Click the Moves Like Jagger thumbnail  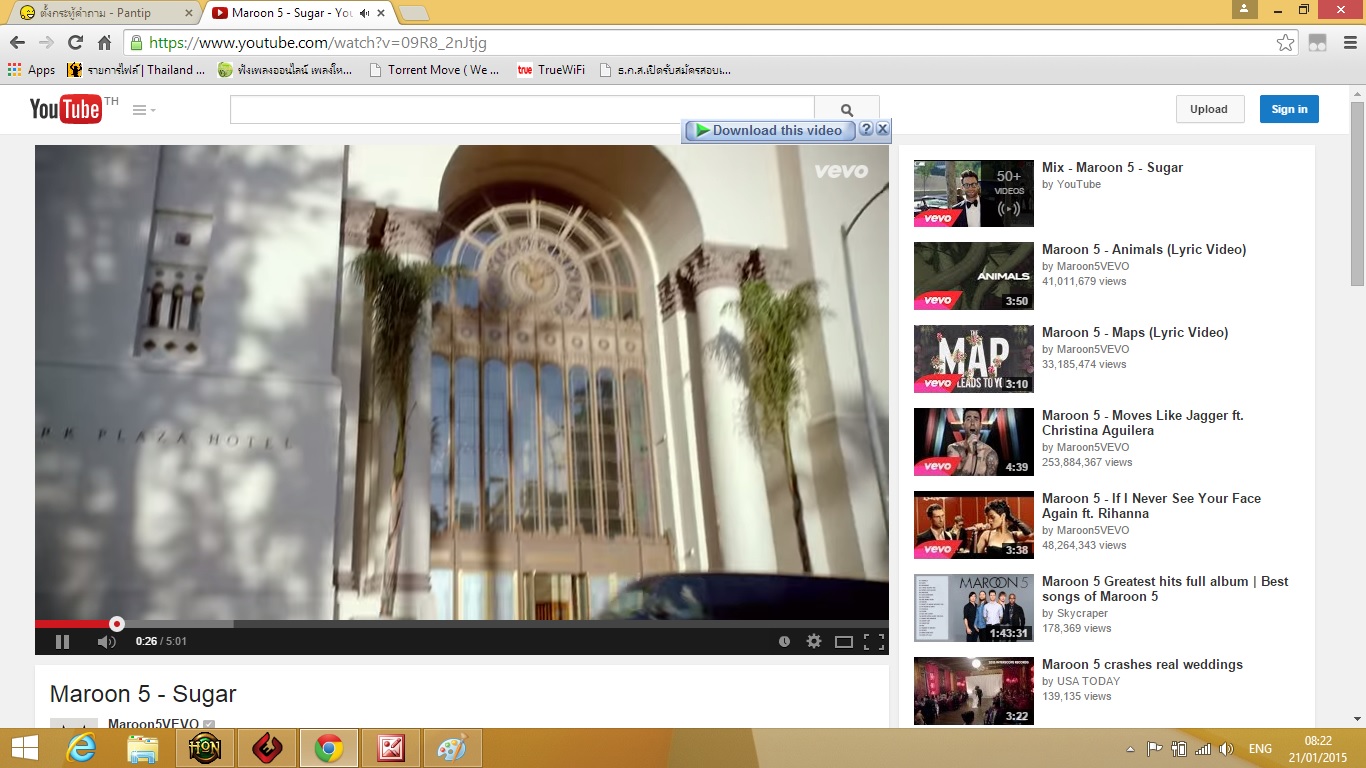pos(974,442)
